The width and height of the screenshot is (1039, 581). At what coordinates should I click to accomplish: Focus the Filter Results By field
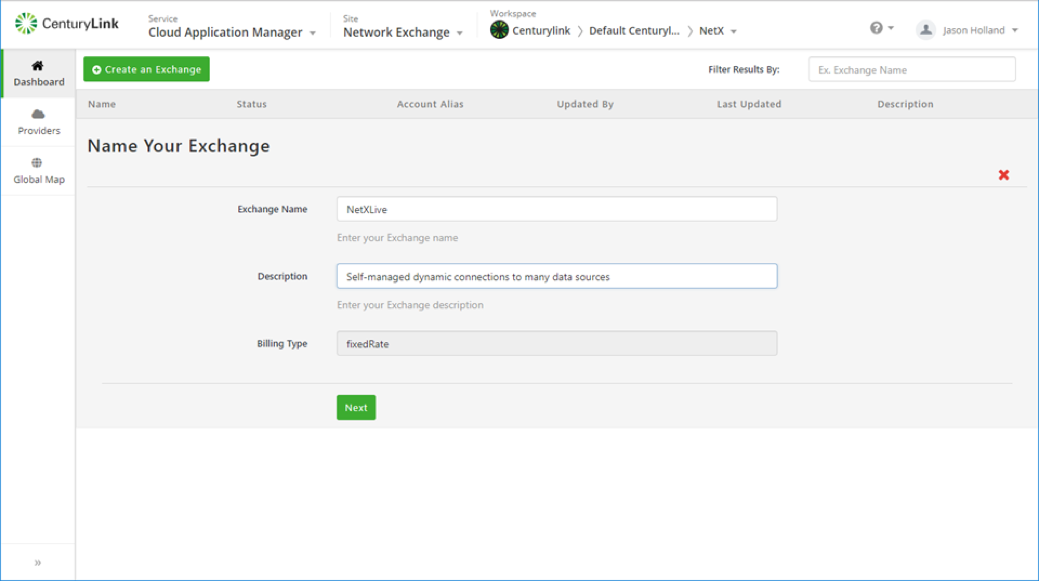click(912, 70)
